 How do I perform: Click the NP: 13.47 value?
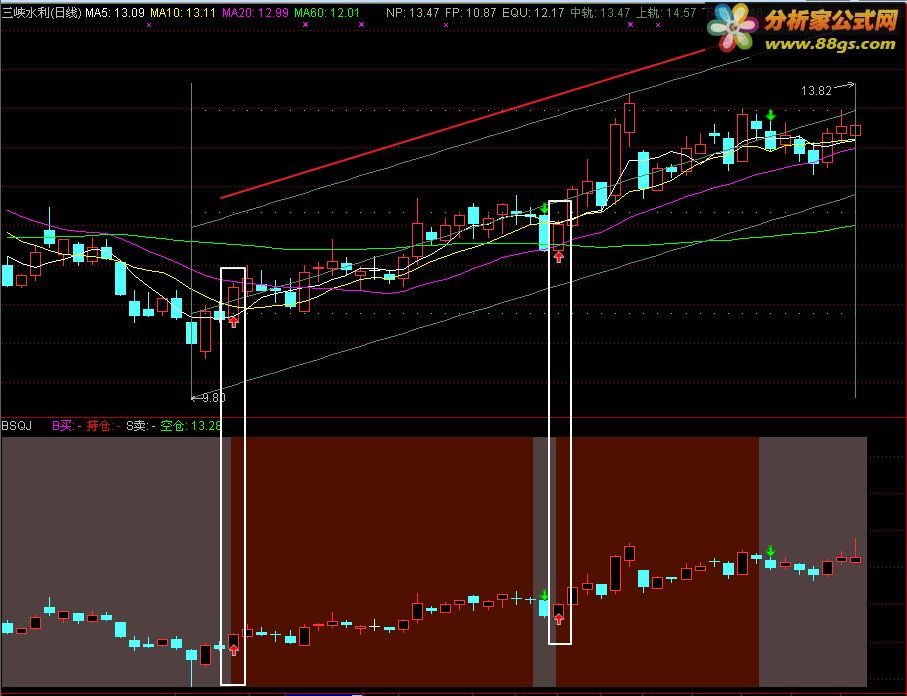click(x=412, y=12)
